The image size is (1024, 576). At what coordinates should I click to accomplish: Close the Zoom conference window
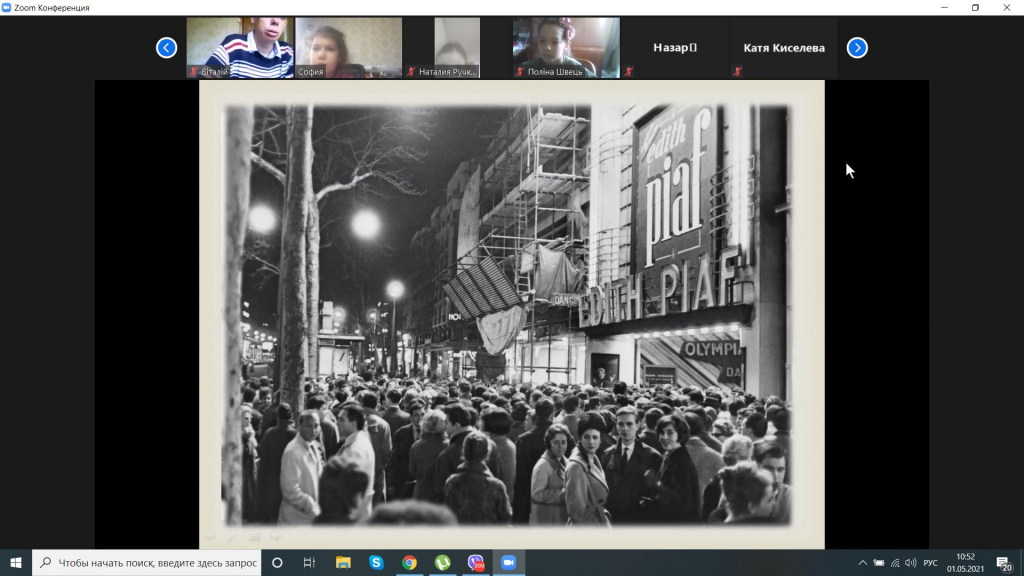tap(1007, 8)
